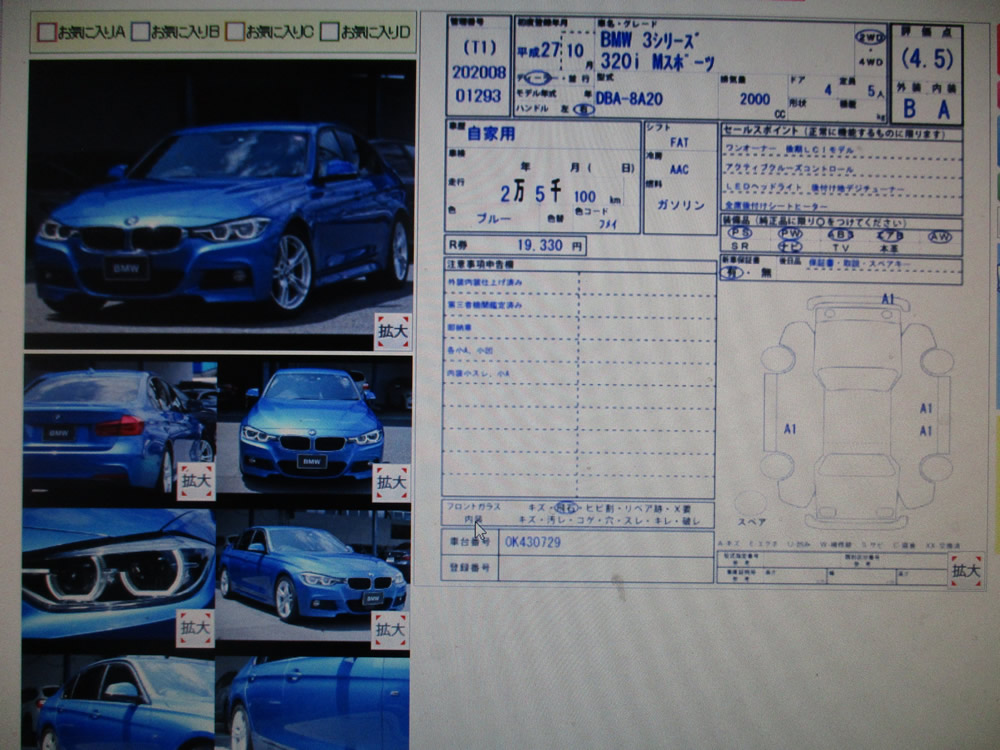Tick the お気に入りC favorite checkbox
The width and height of the screenshot is (1000, 750).
tap(235, 31)
